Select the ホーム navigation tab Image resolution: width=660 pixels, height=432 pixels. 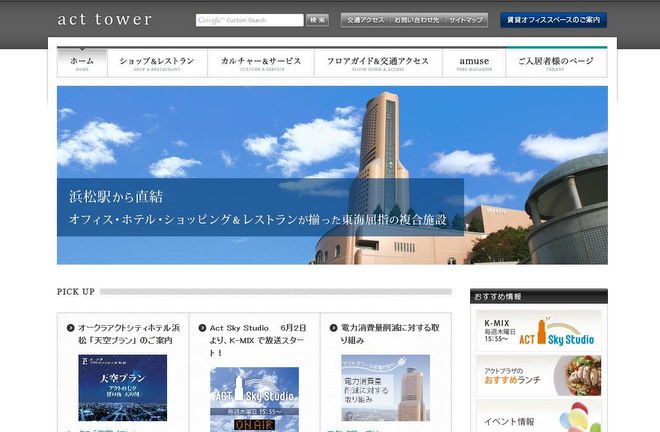click(x=82, y=63)
